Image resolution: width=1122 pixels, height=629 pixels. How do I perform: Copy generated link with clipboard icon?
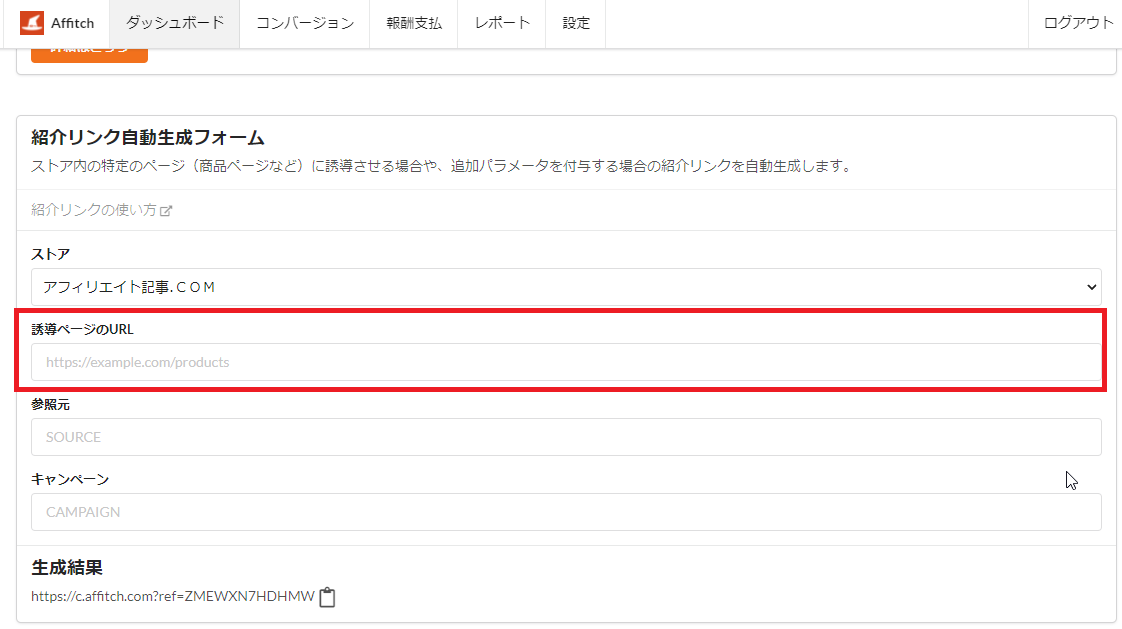(x=327, y=598)
